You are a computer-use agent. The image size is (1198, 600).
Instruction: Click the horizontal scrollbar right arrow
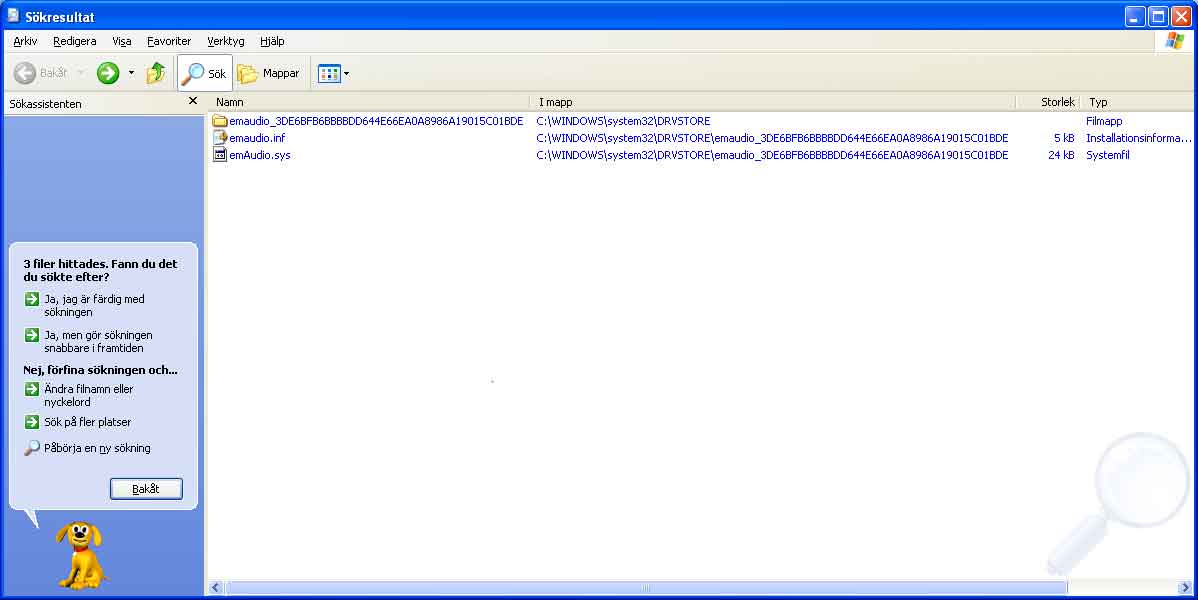tap(1186, 588)
